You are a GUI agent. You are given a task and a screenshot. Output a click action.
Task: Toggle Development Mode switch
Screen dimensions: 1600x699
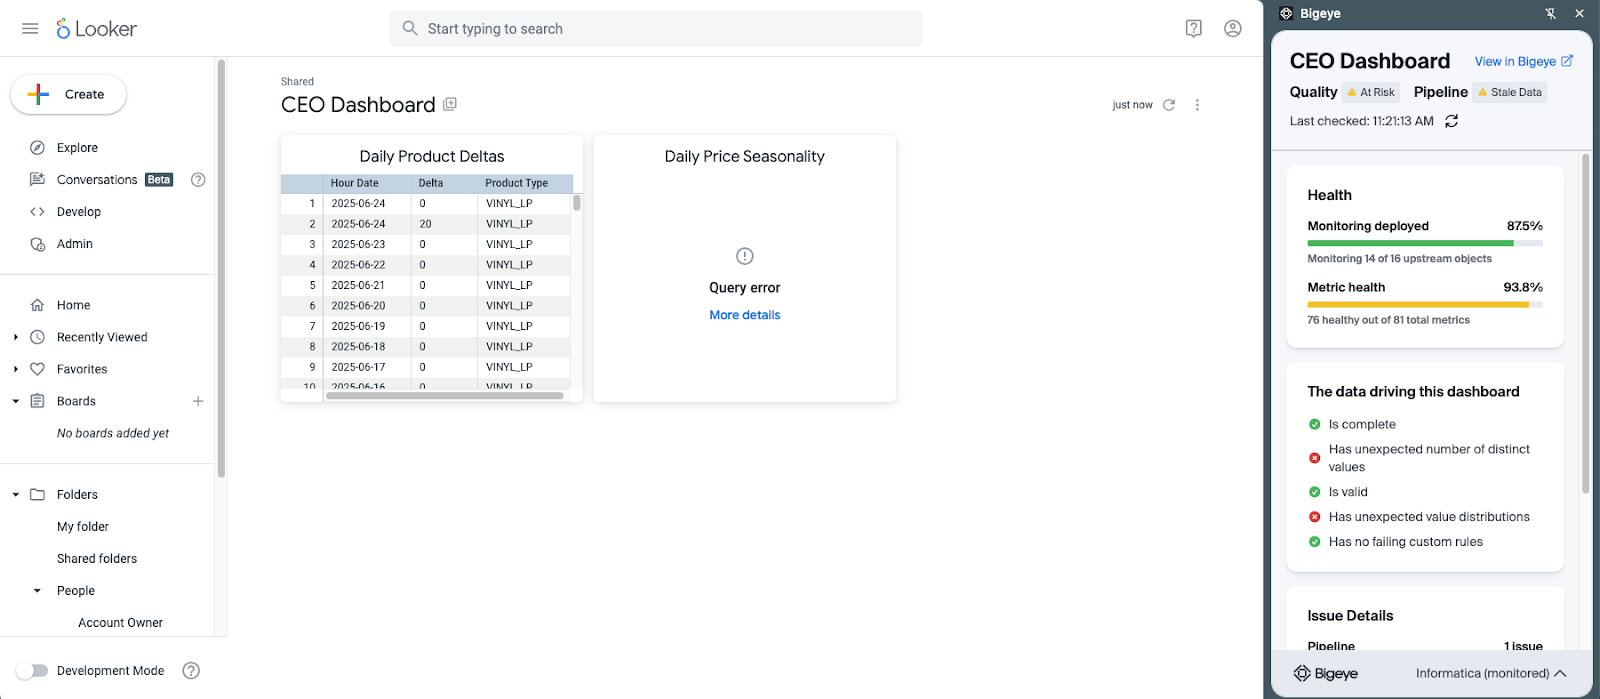[x=32, y=671]
